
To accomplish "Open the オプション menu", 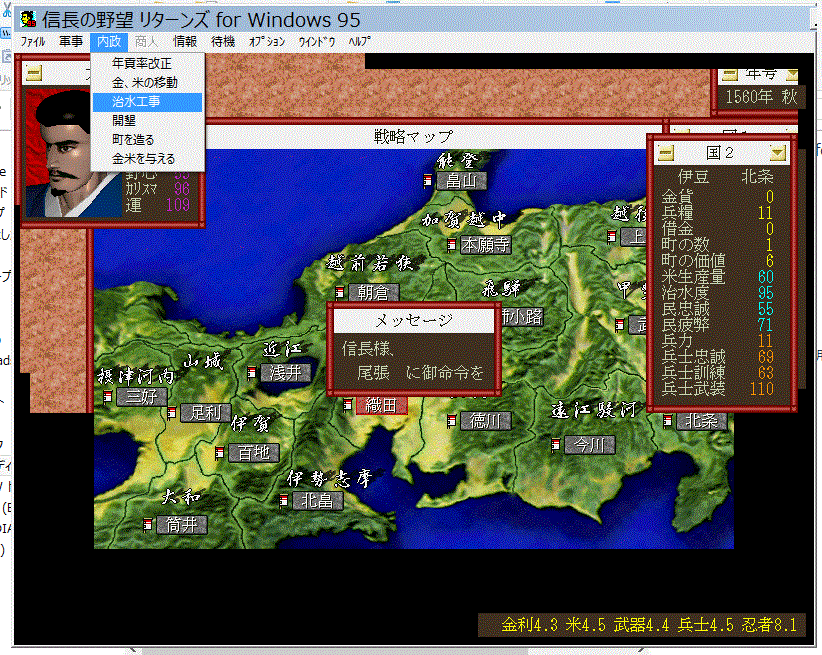I will click(267, 42).
